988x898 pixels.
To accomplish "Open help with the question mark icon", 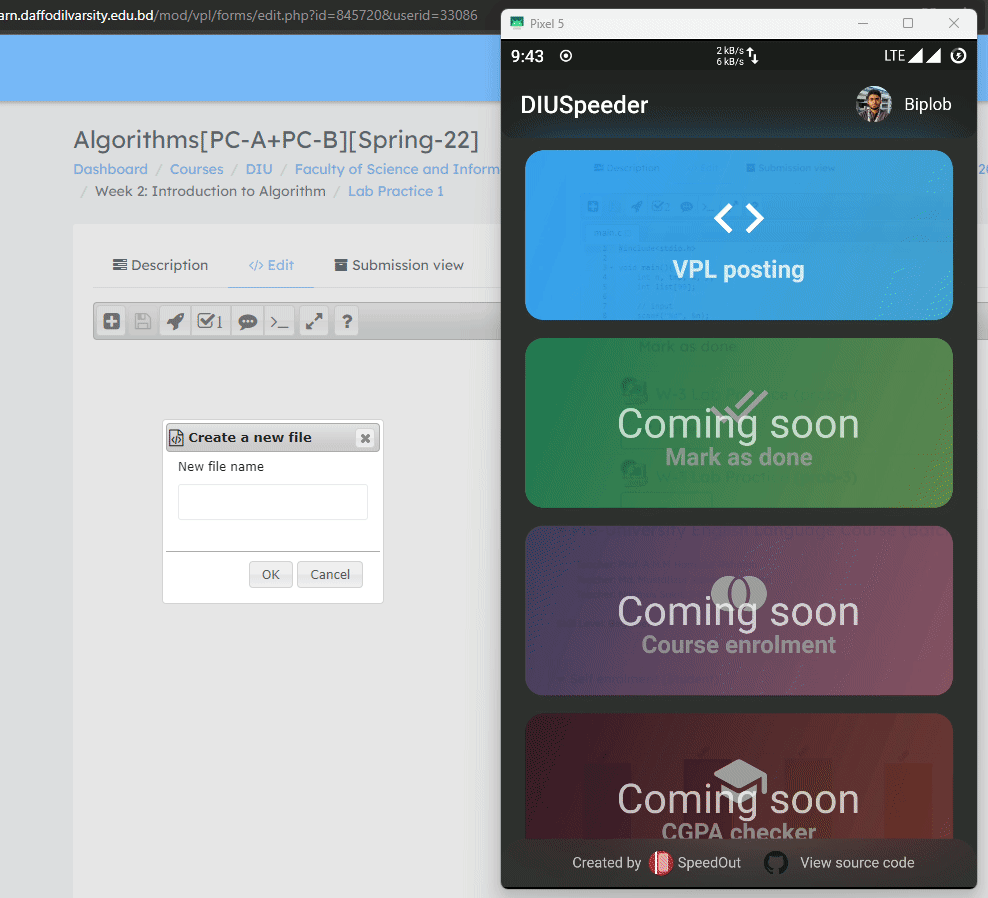I will 347,321.
